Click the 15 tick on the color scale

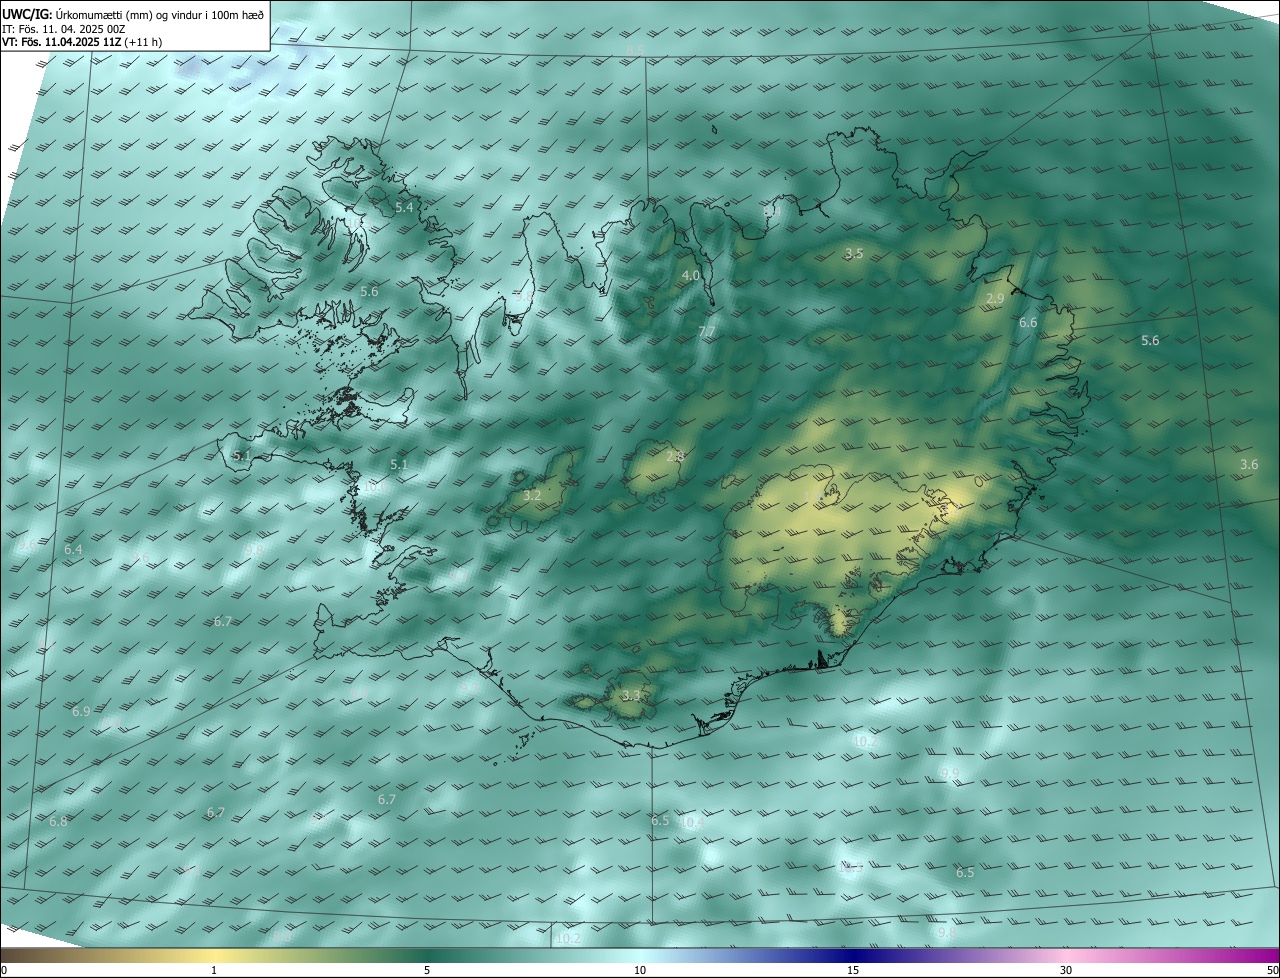(853, 970)
